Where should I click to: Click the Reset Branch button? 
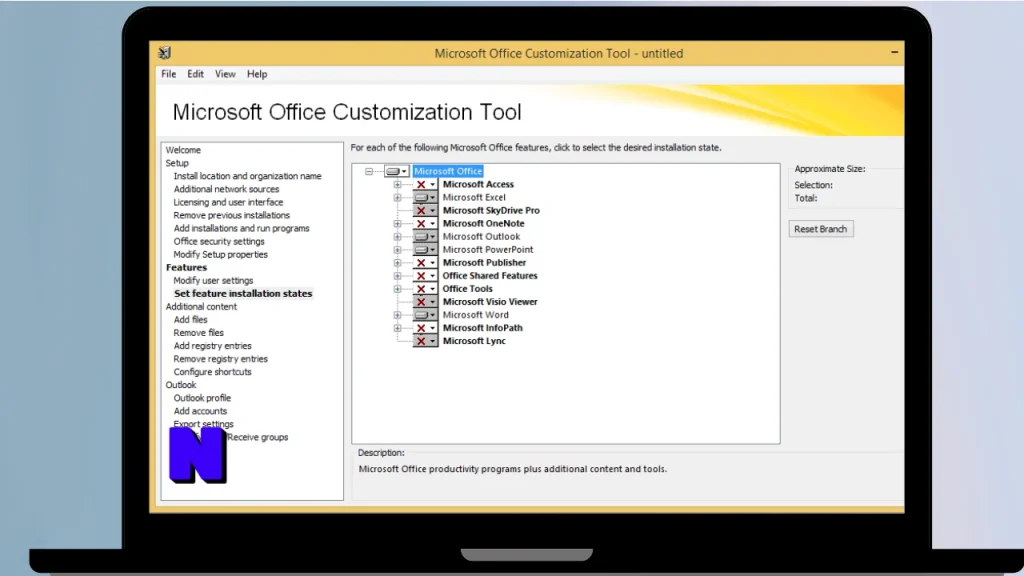(x=821, y=229)
